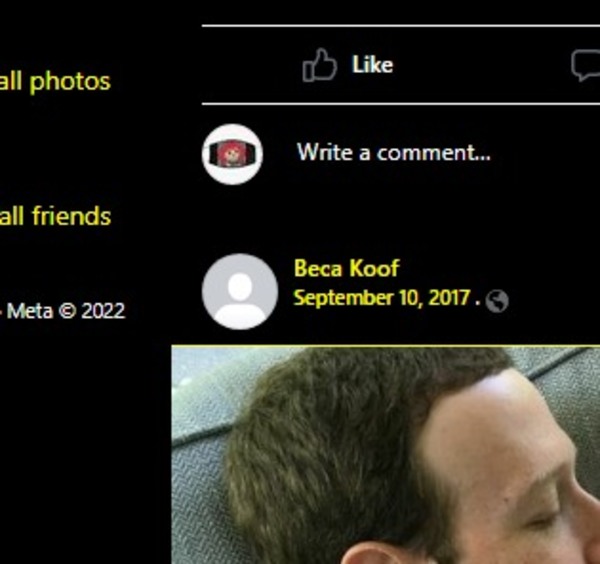The width and height of the screenshot is (600, 564).
Task: Follow the all friends link
Action: pos(55,216)
